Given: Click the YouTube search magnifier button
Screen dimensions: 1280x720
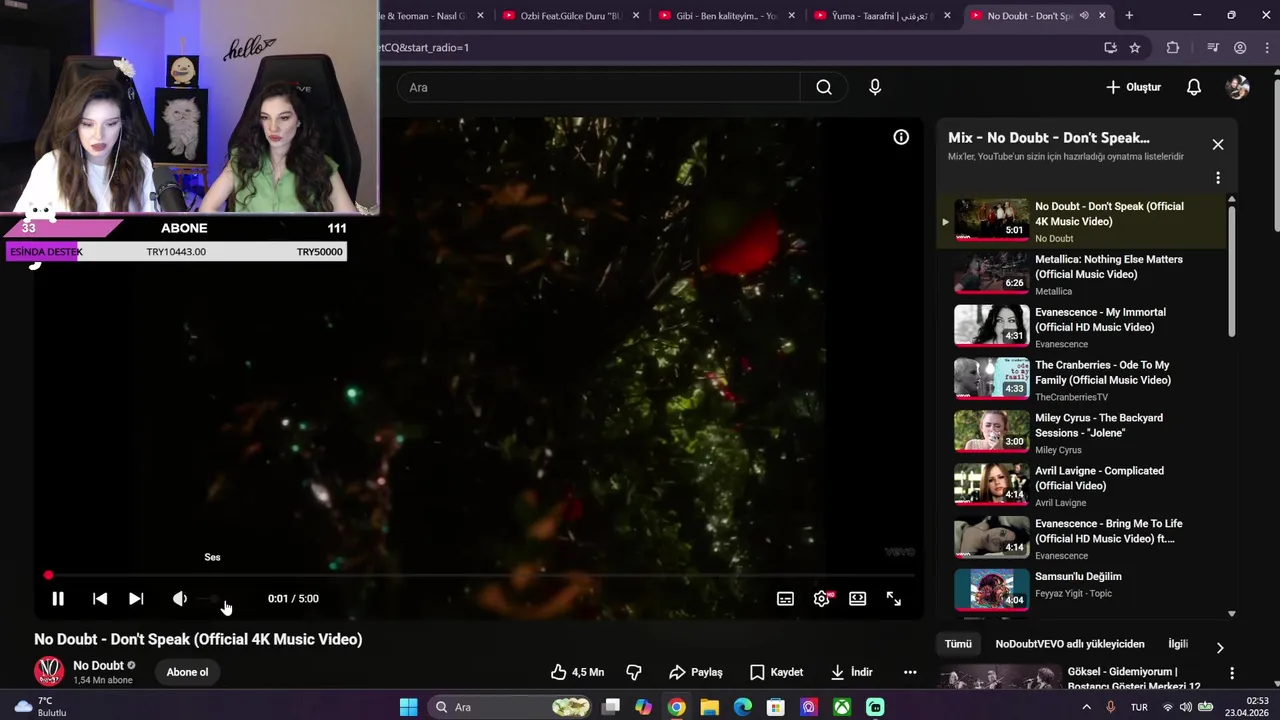Looking at the screenshot, I should (824, 87).
